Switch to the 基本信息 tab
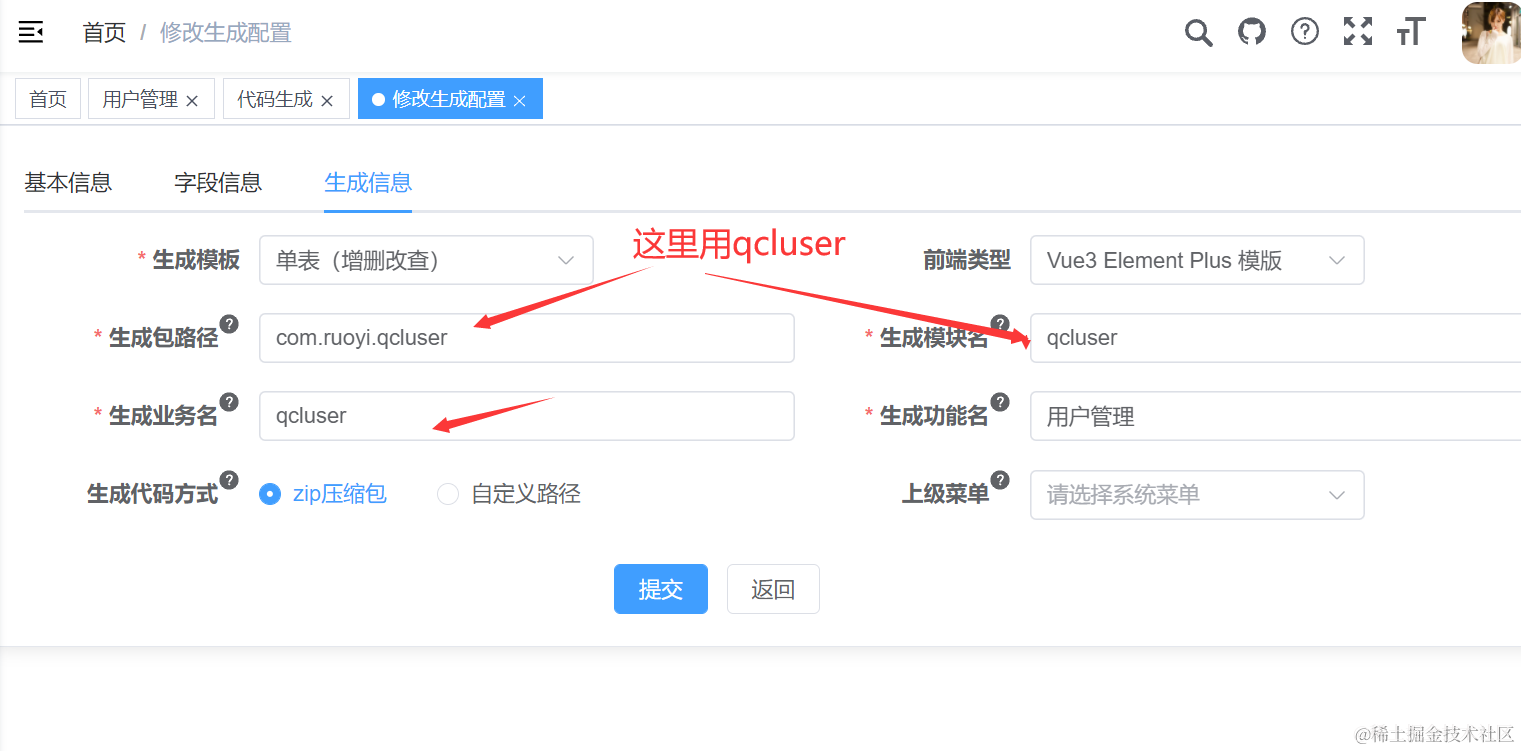 pos(68,183)
